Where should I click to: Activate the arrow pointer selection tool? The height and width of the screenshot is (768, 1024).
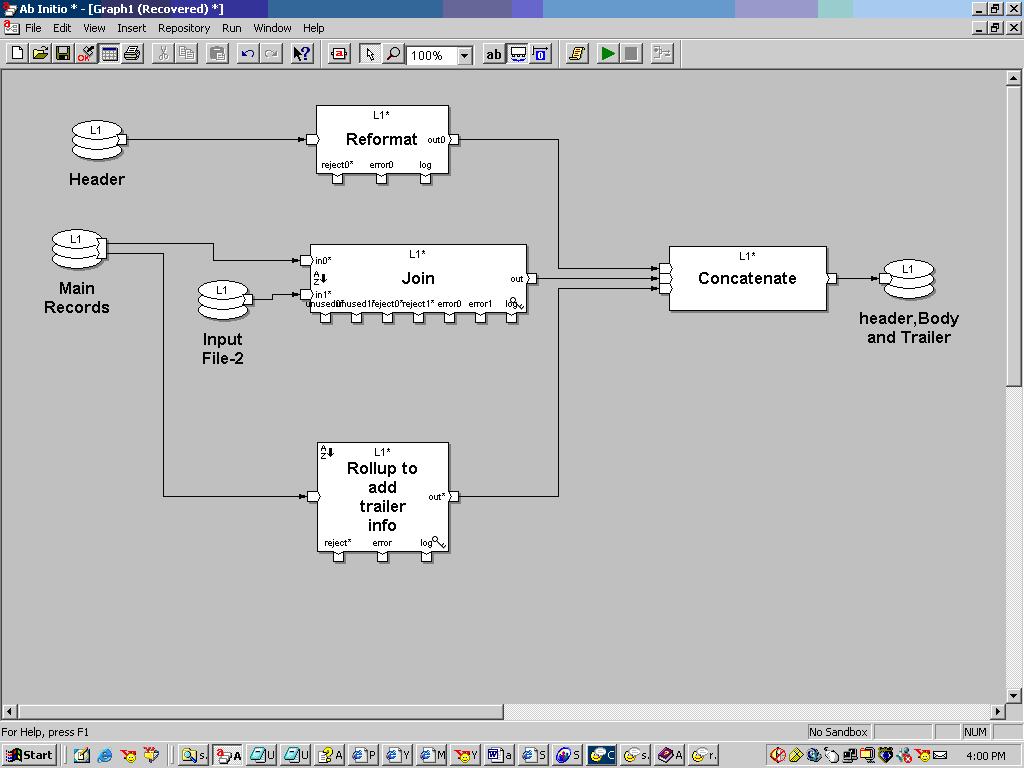[x=370, y=54]
